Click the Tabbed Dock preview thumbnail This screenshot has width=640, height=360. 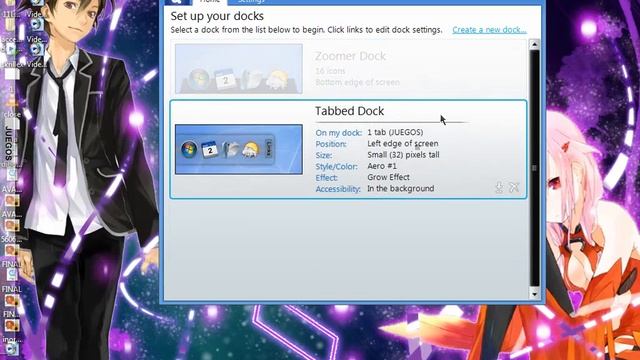(x=239, y=149)
